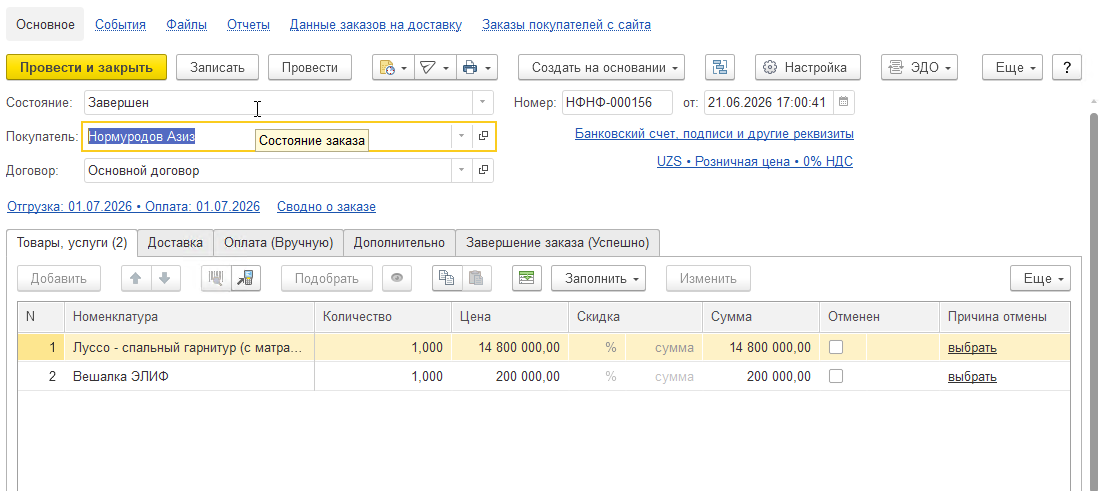Click the copy rows icon
Screen dimensions: 1101x491
(447, 278)
